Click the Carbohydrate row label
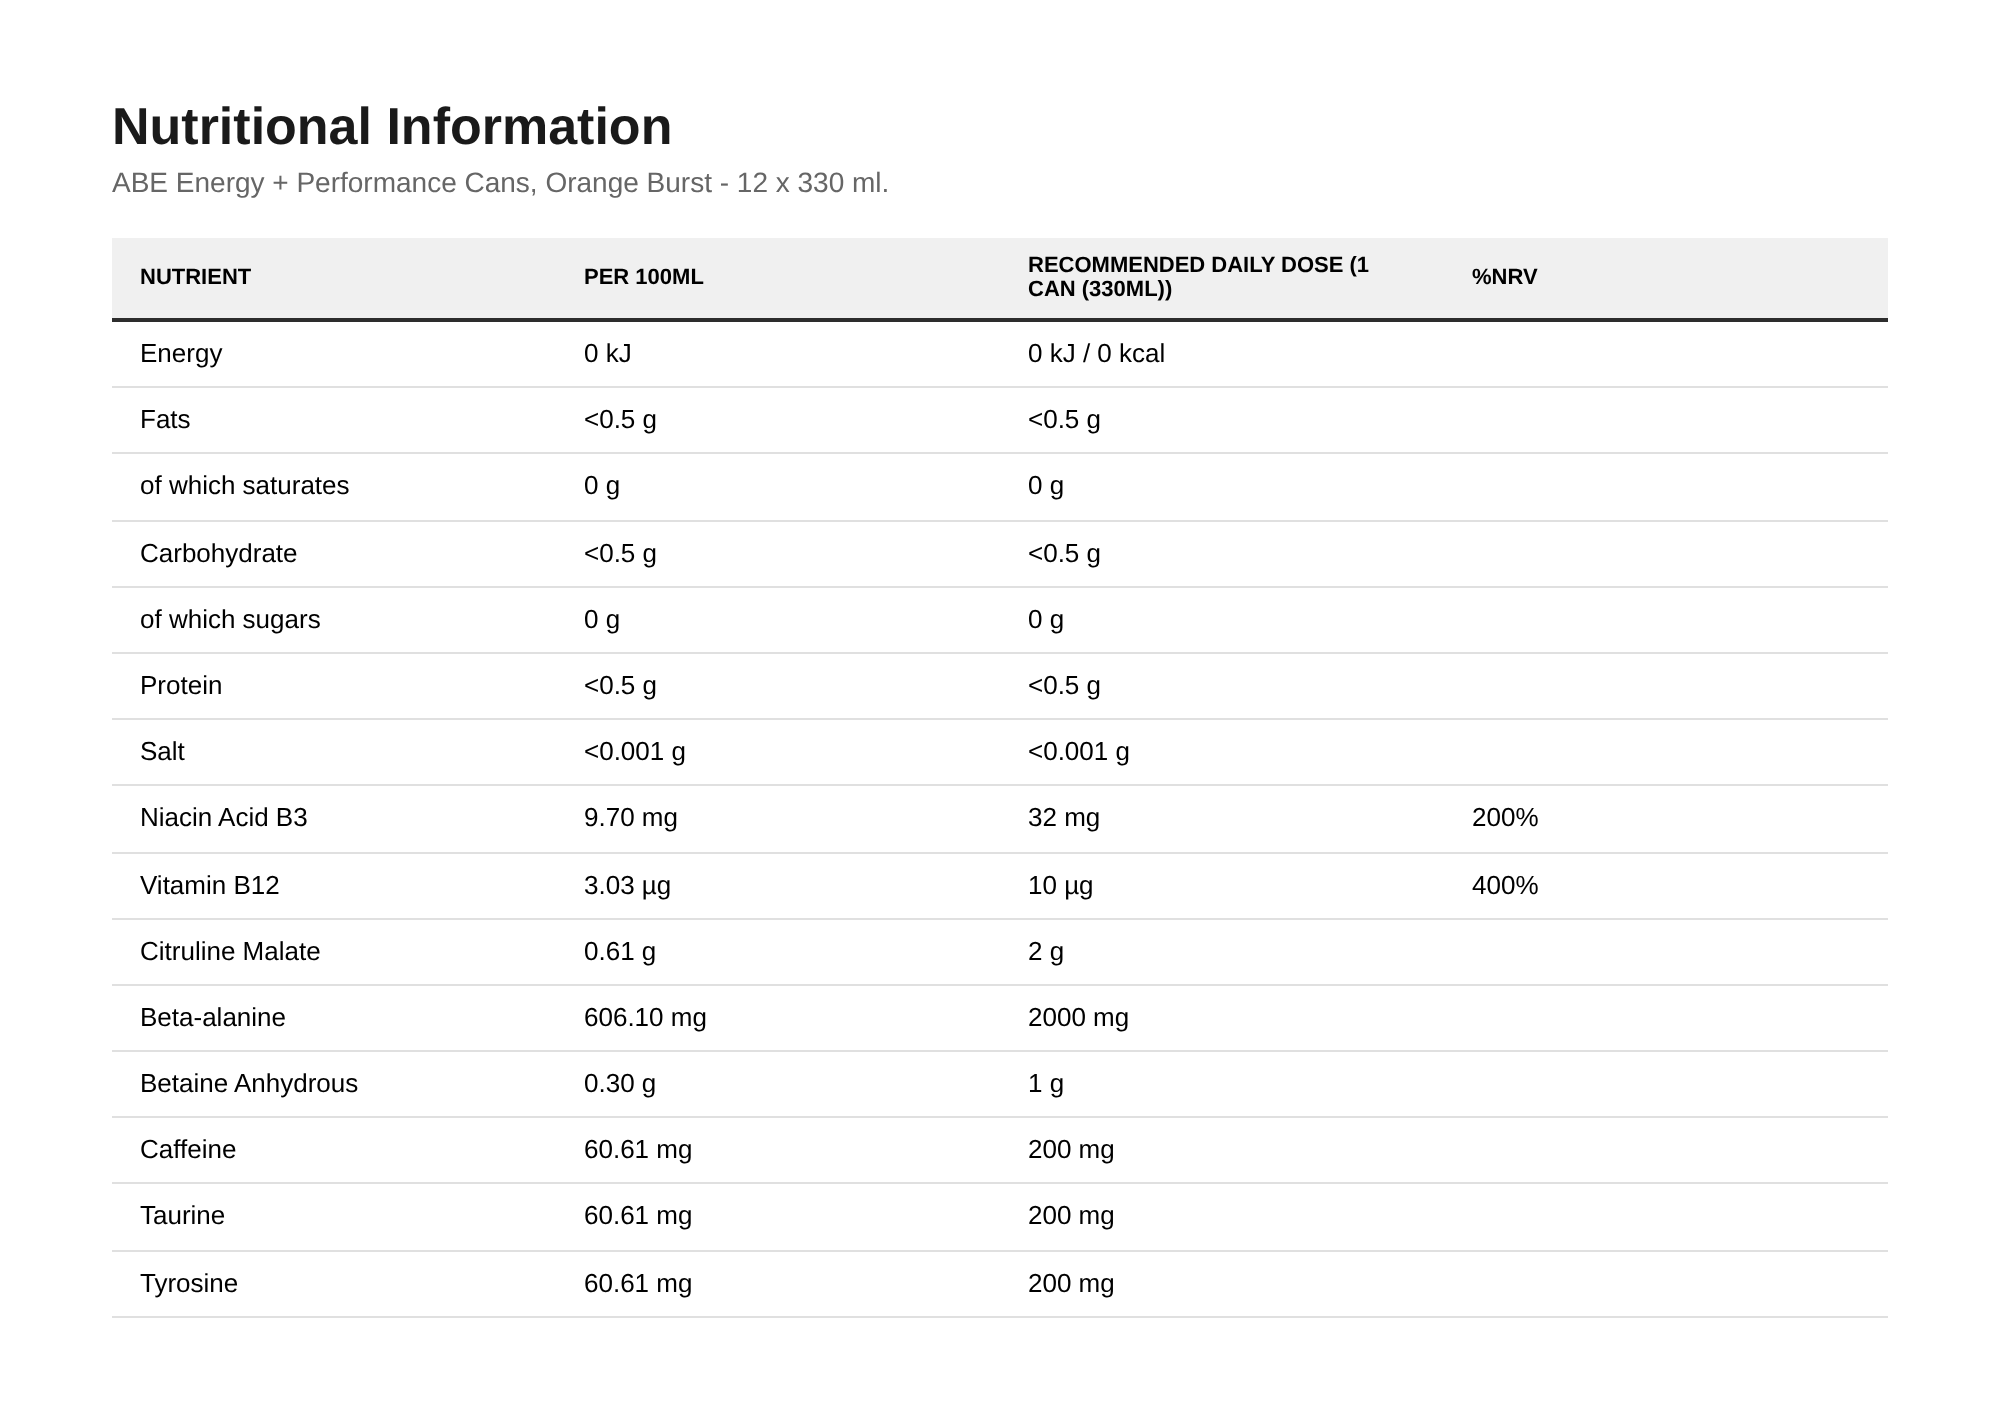The height and width of the screenshot is (1414, 2000). click(218, 554)
